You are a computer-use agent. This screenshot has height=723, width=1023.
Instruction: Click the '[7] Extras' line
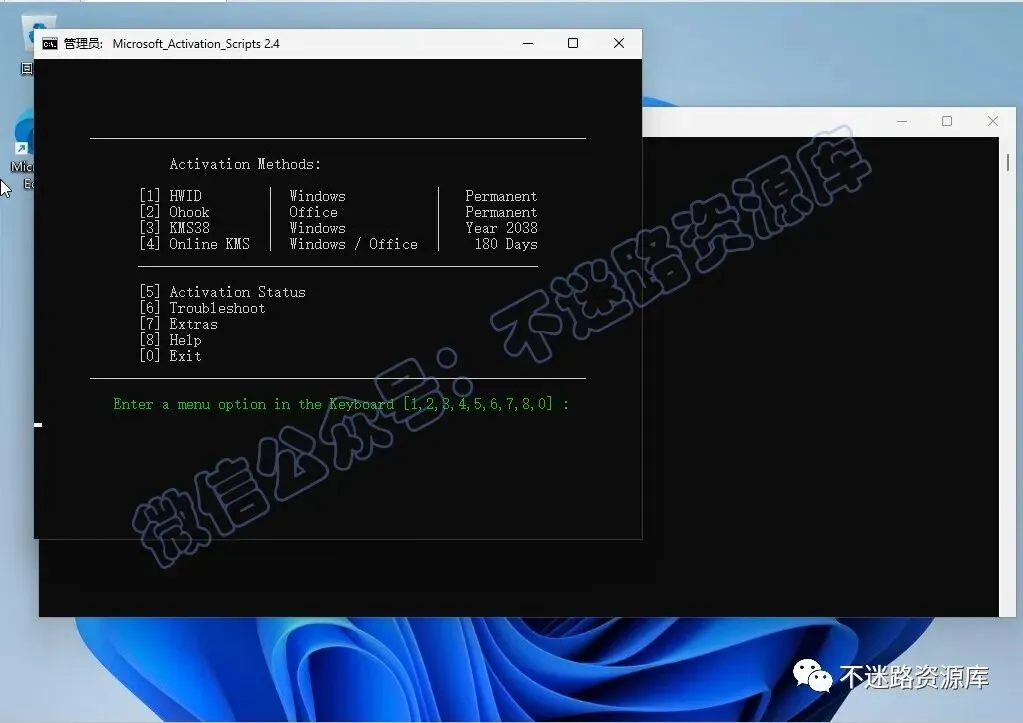point(178,324)
